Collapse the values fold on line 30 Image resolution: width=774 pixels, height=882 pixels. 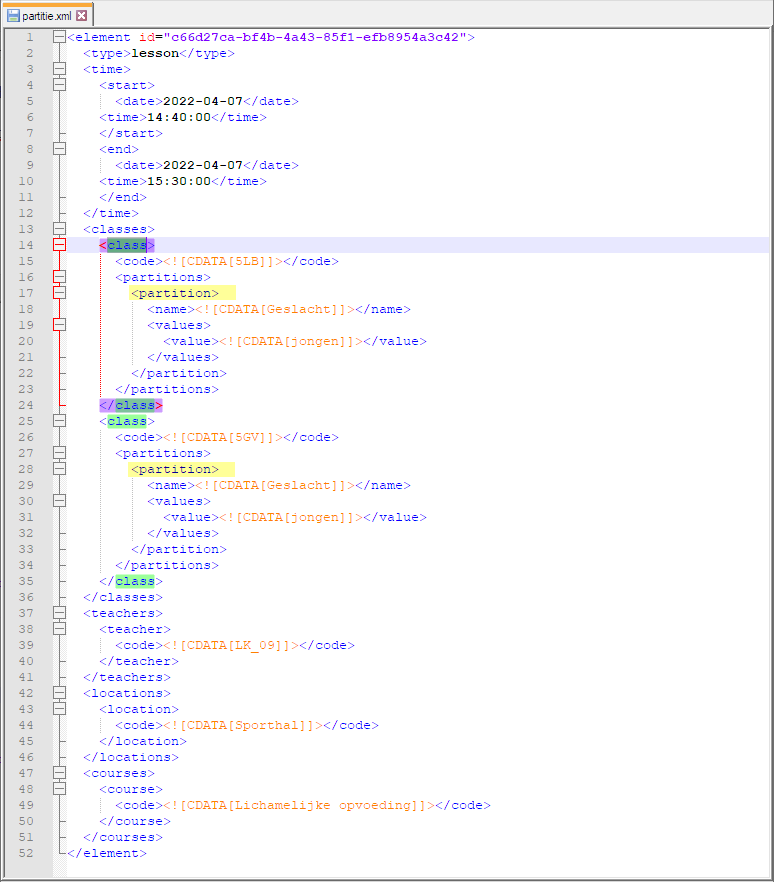pos(59,501)
